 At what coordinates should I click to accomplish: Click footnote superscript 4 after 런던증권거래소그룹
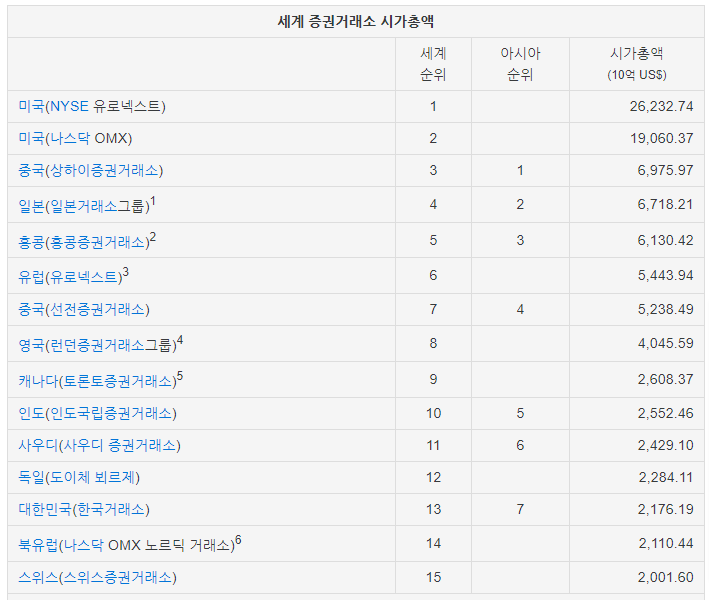[180, 340]
